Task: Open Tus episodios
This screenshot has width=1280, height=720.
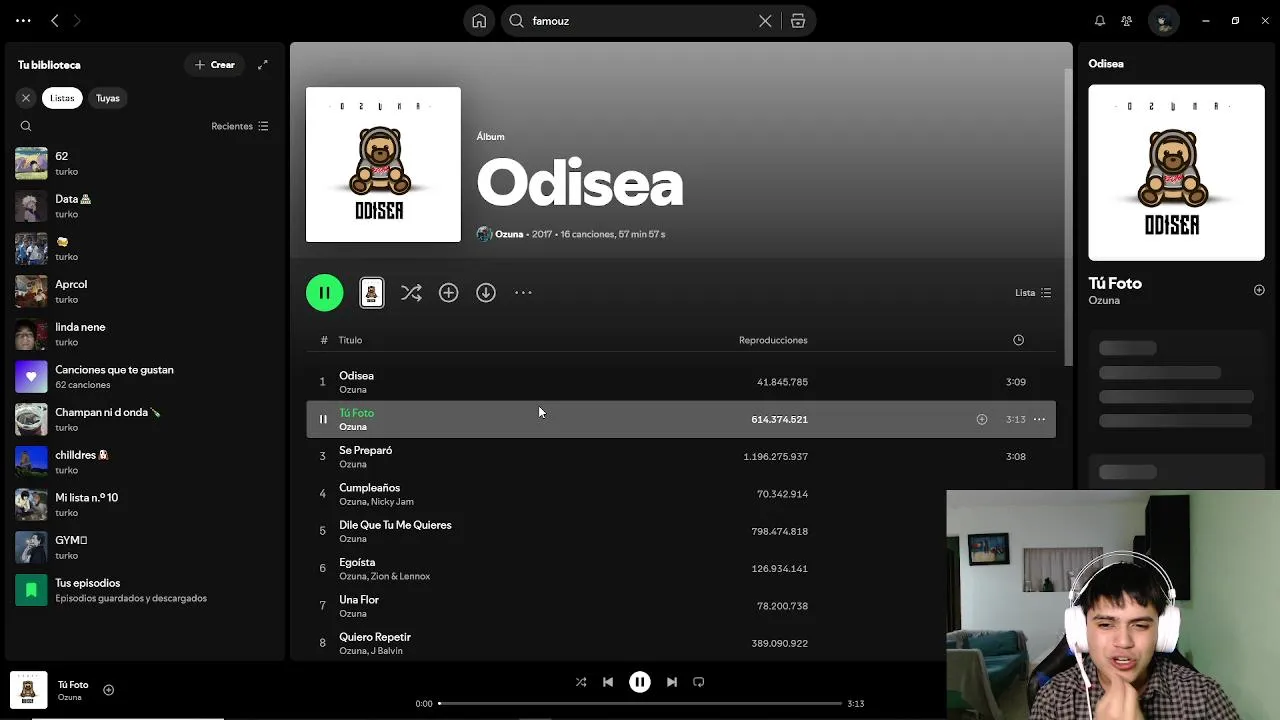Action: (145, 590)
